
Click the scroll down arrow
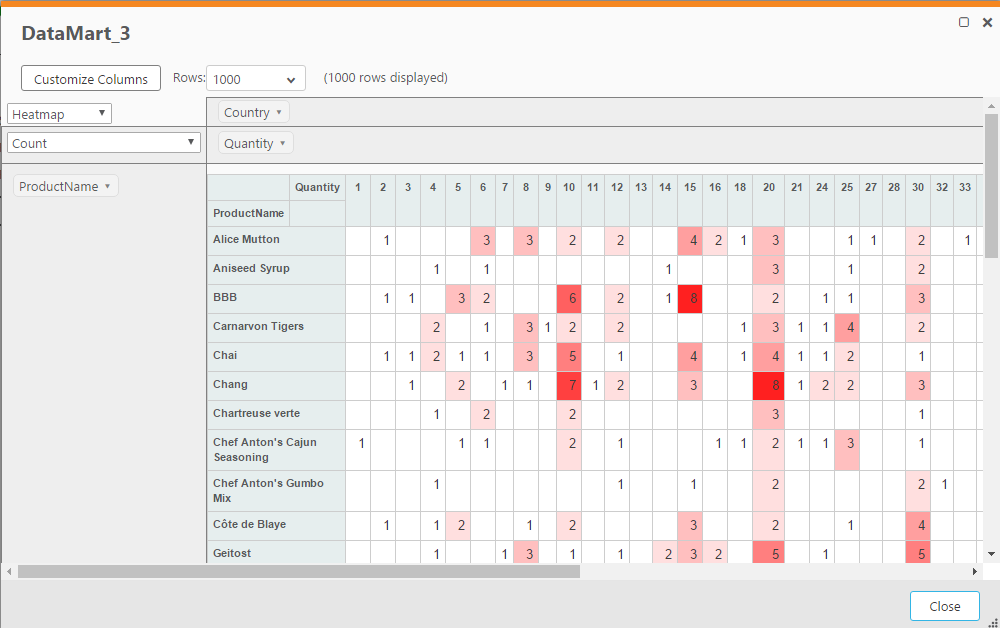(x=991, y=553)
